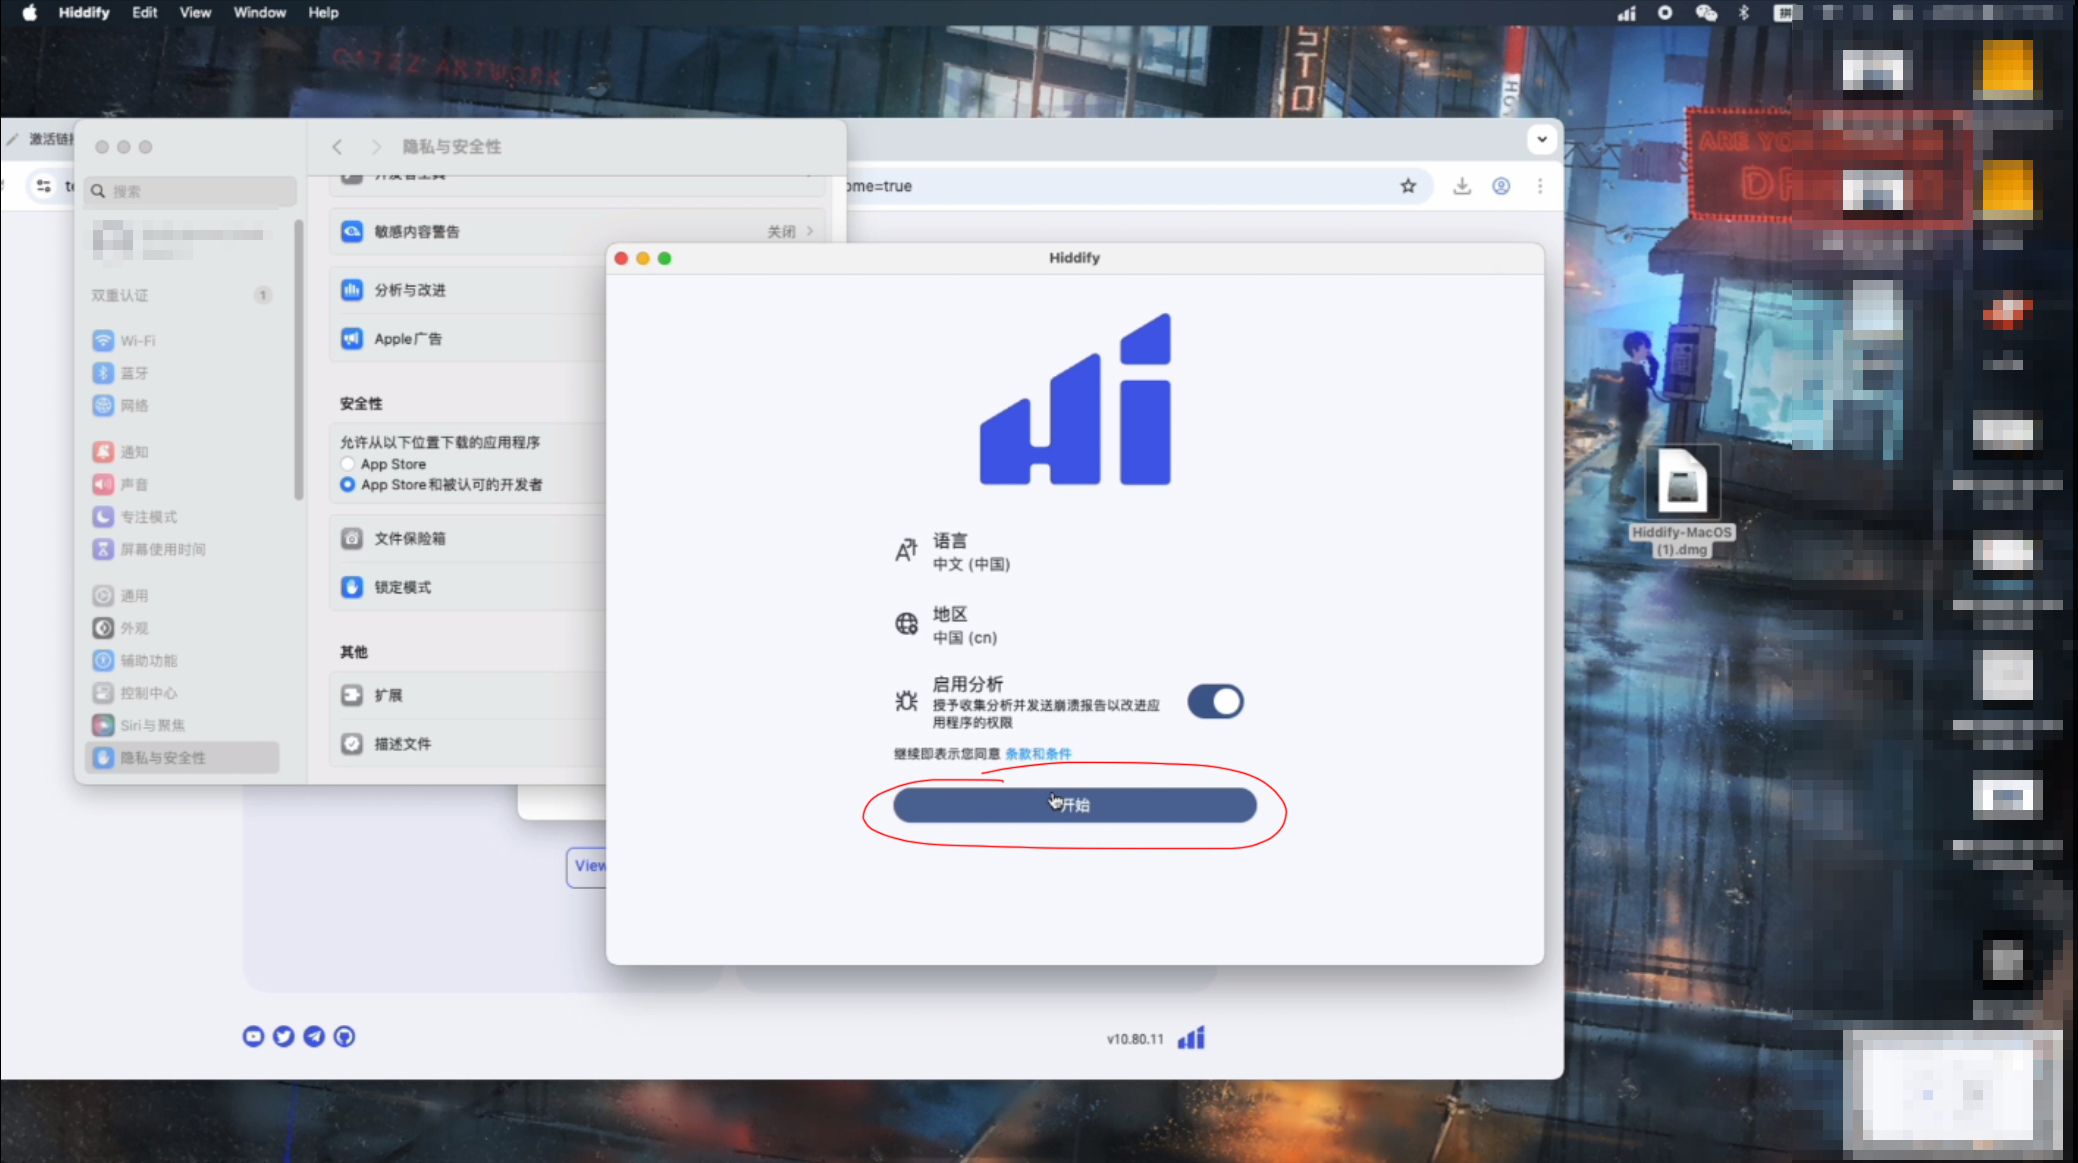Open the View menu
Image resolution: width=2078 pixels, height=1163 pixels.
point(195,12)
